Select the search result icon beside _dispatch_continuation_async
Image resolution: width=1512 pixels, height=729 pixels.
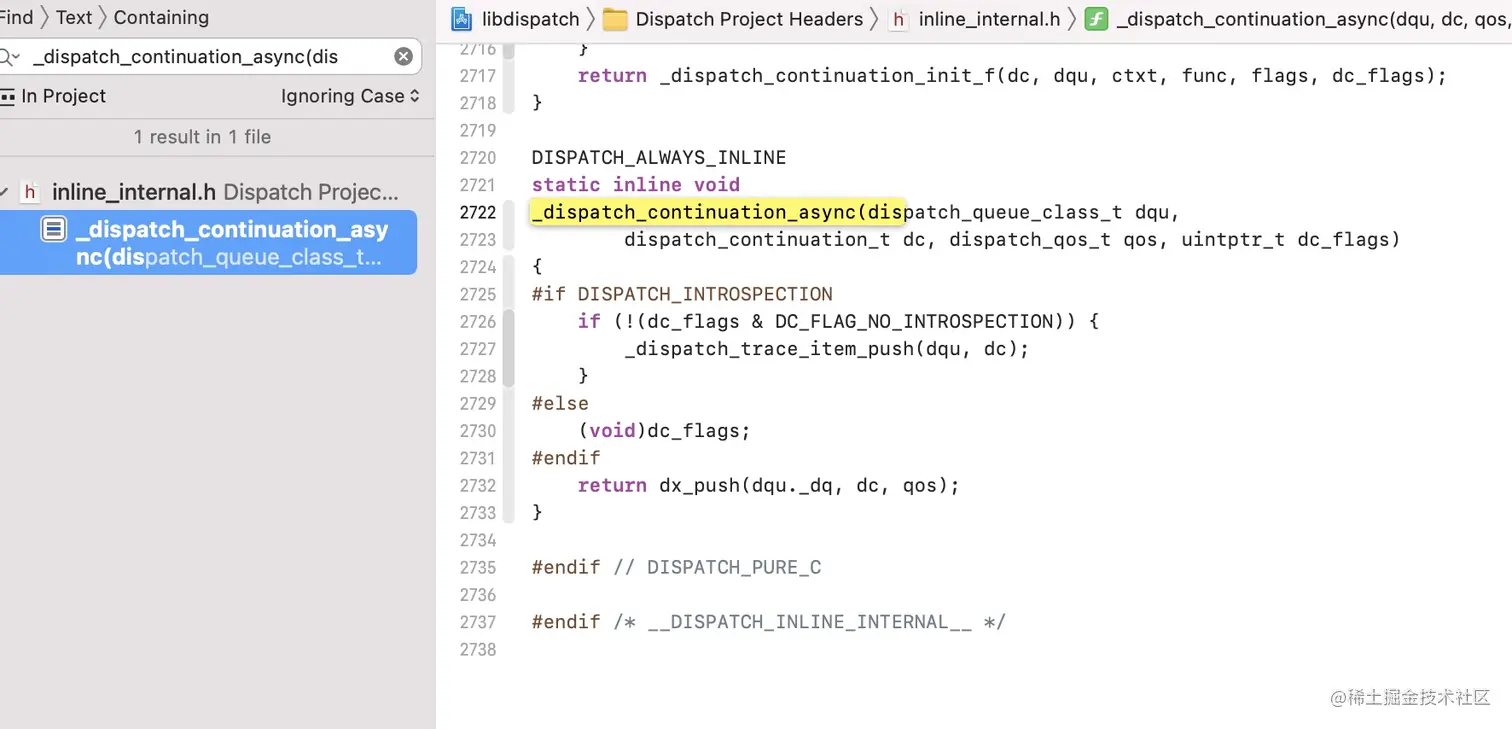[x=53, y=229]
